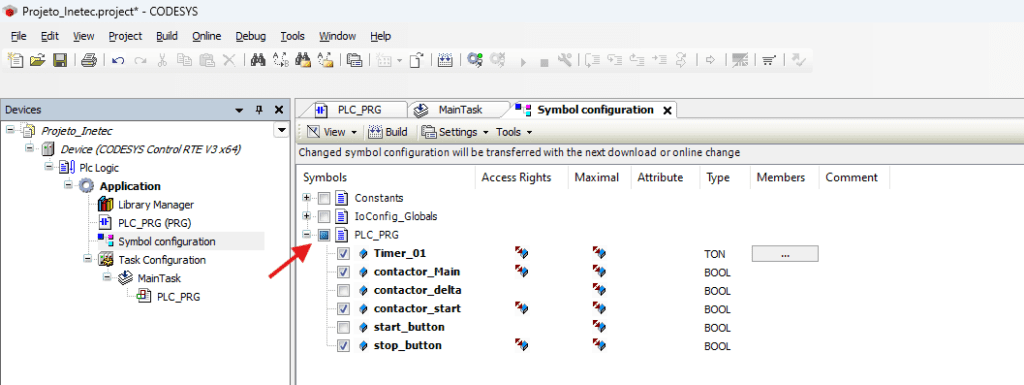The image size is (1024, 385).
Task: Click the Replace A-to-B icon
Action: (281, 60)
